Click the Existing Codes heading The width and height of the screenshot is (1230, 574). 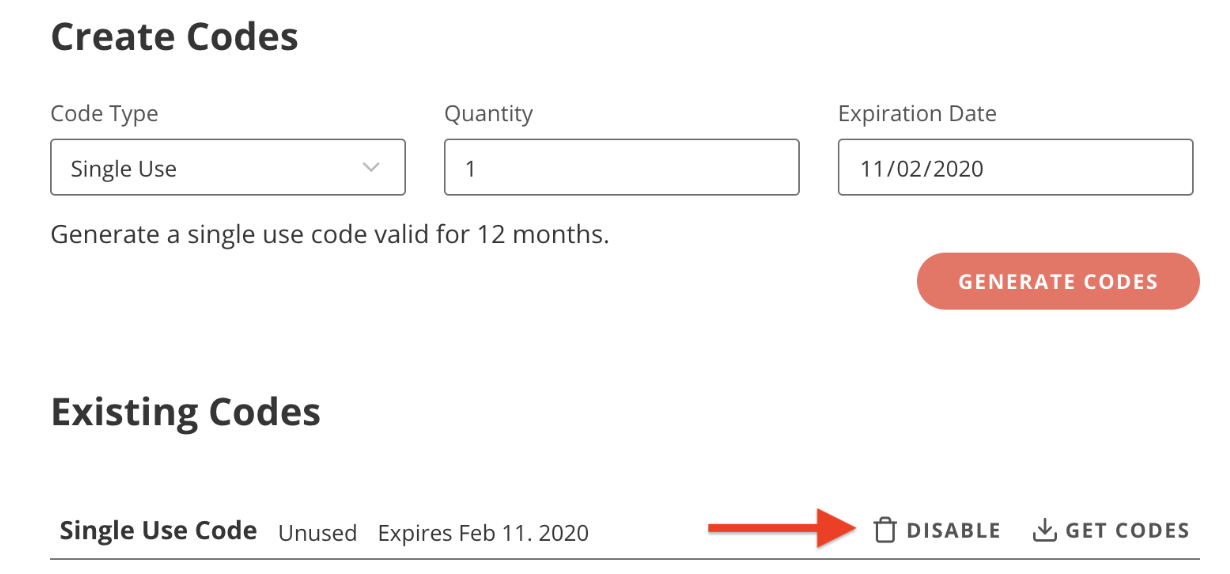tap(186, 412)
